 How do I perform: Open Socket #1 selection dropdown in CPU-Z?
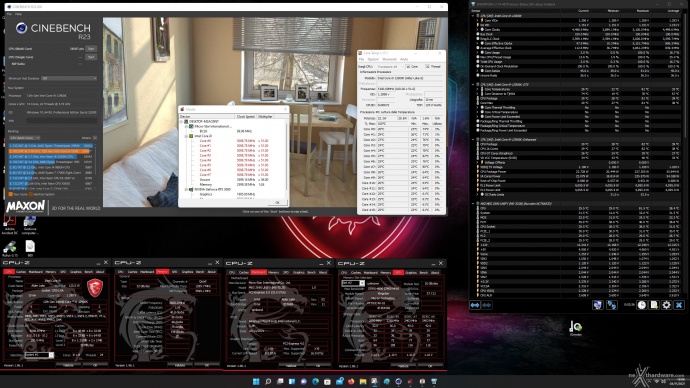pyautogui.click(x=39, y=355)
